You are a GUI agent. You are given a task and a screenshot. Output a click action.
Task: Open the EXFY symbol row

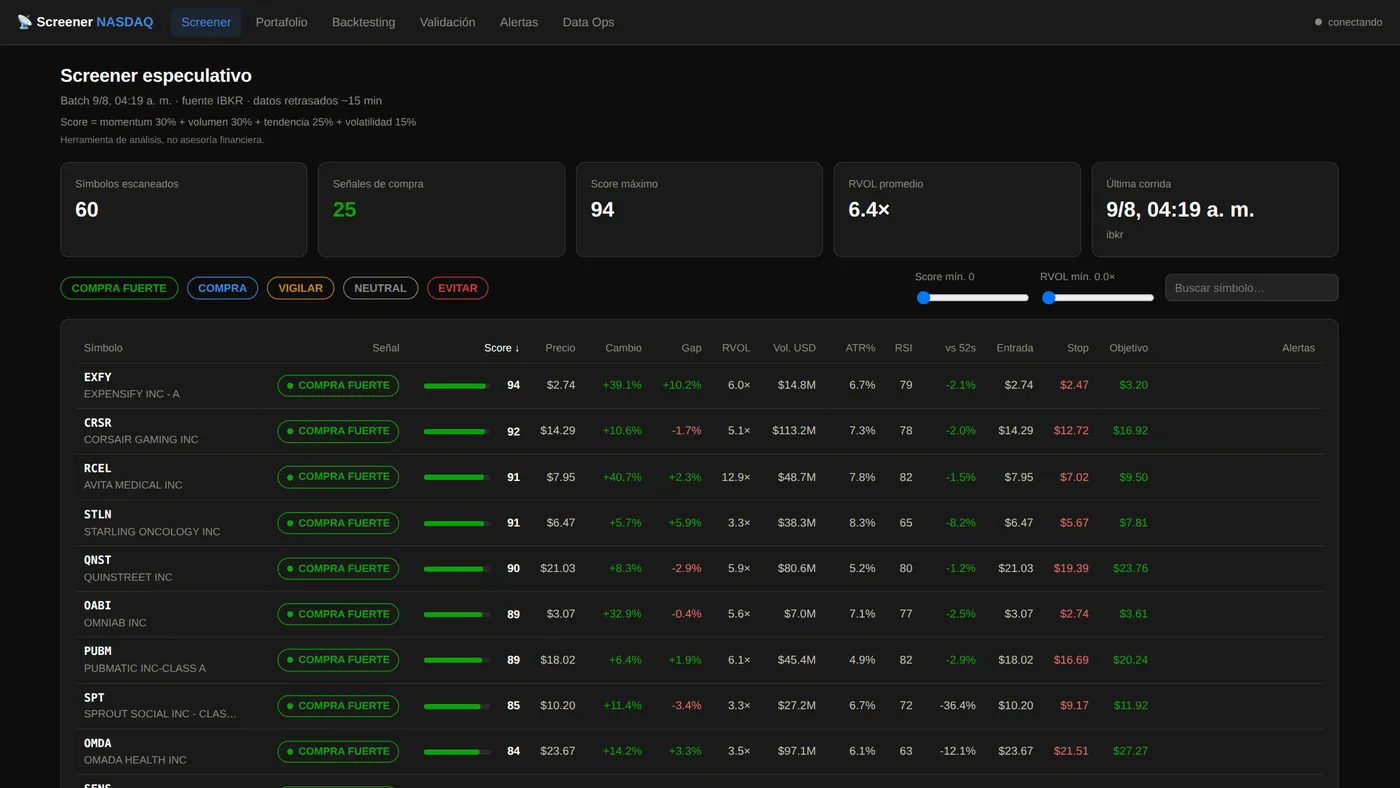click(x=699, y=385)
